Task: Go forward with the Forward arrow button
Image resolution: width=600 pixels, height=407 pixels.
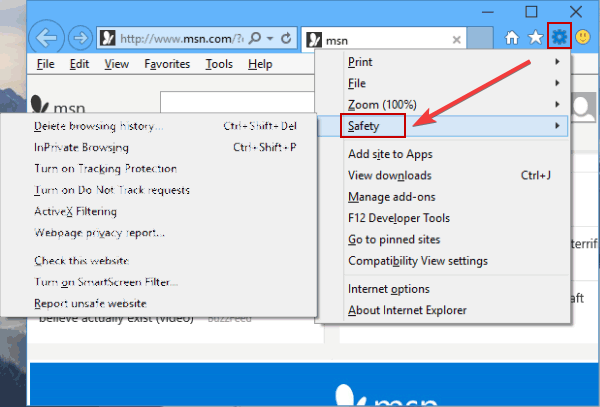Action: (80, 38)
